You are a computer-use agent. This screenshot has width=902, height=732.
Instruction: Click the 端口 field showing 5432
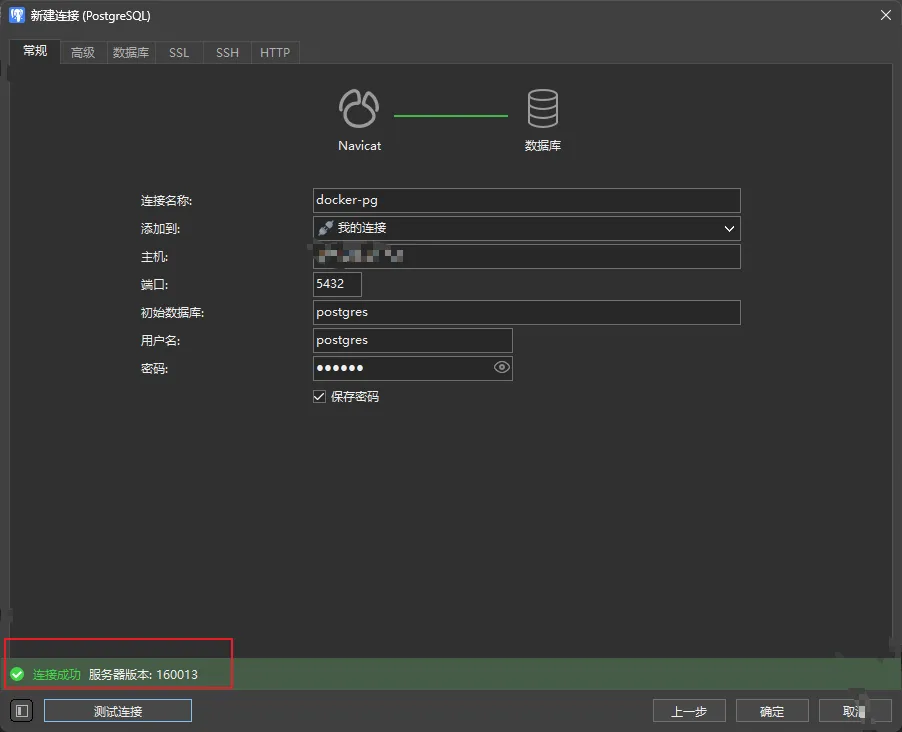pos(337,284)
